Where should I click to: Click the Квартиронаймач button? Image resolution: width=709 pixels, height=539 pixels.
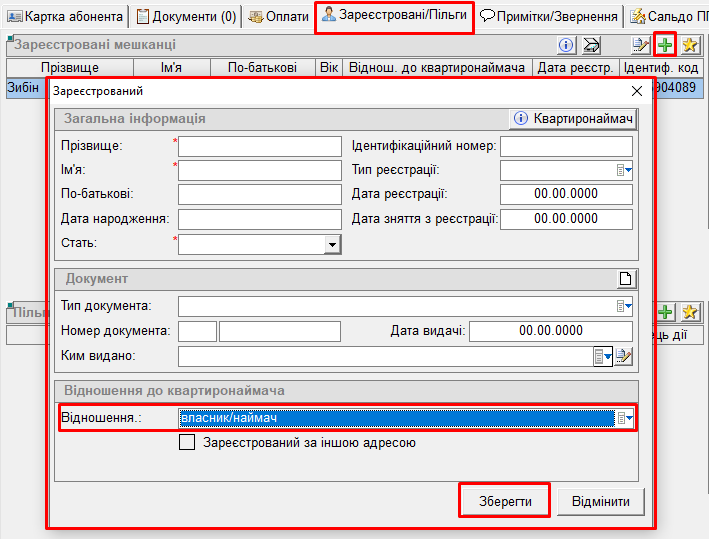coord(573,119)
